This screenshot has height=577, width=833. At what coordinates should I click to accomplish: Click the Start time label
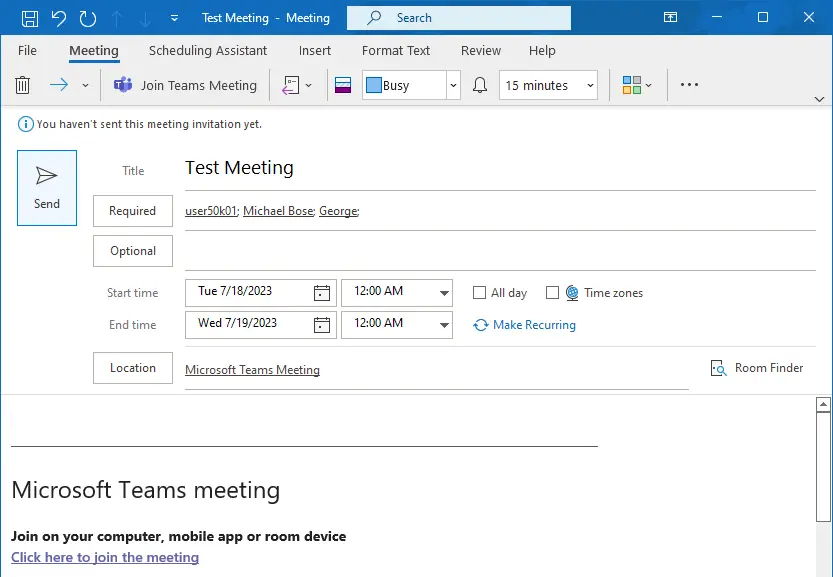coord(133,293)
